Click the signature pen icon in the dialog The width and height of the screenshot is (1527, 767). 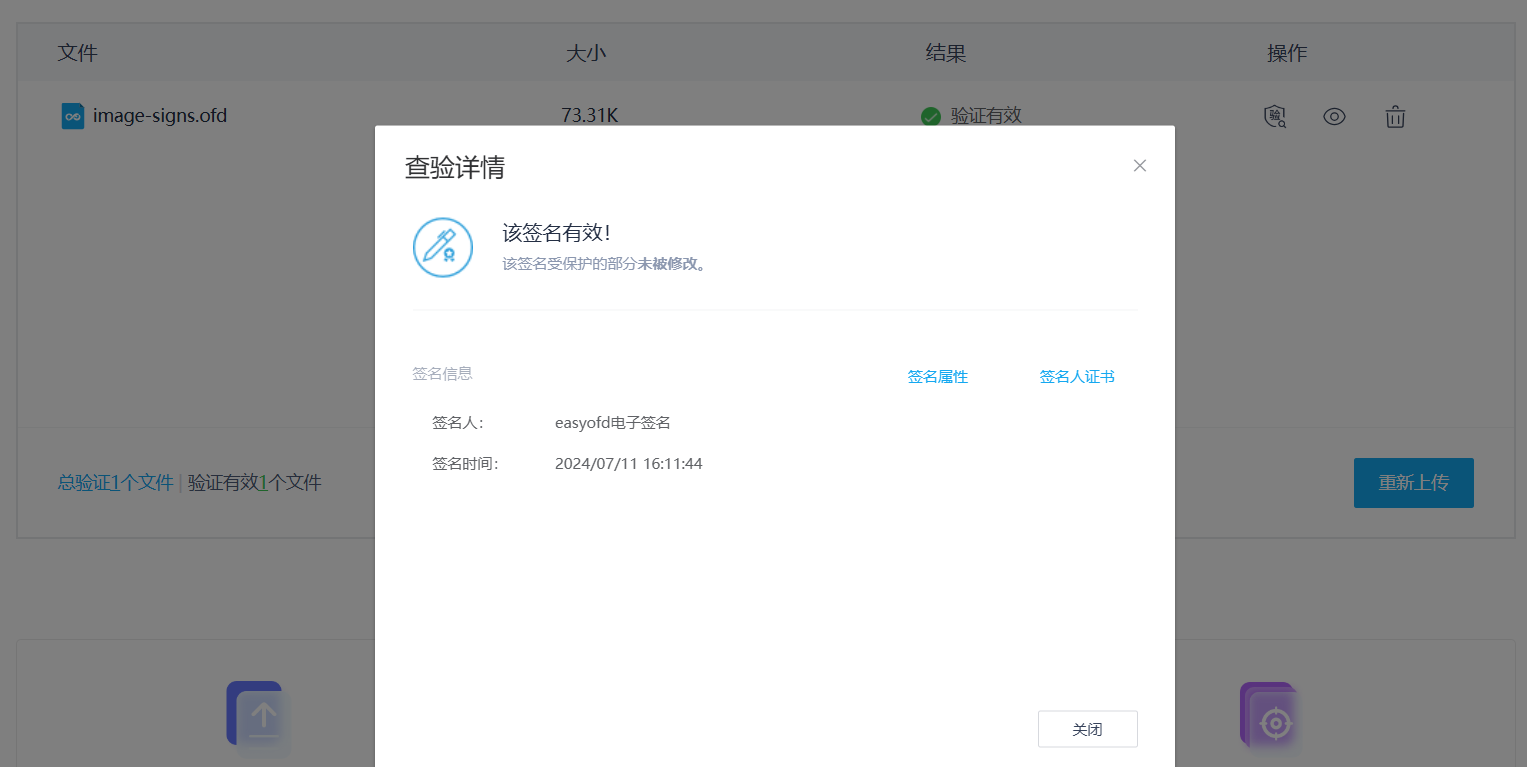442,247
